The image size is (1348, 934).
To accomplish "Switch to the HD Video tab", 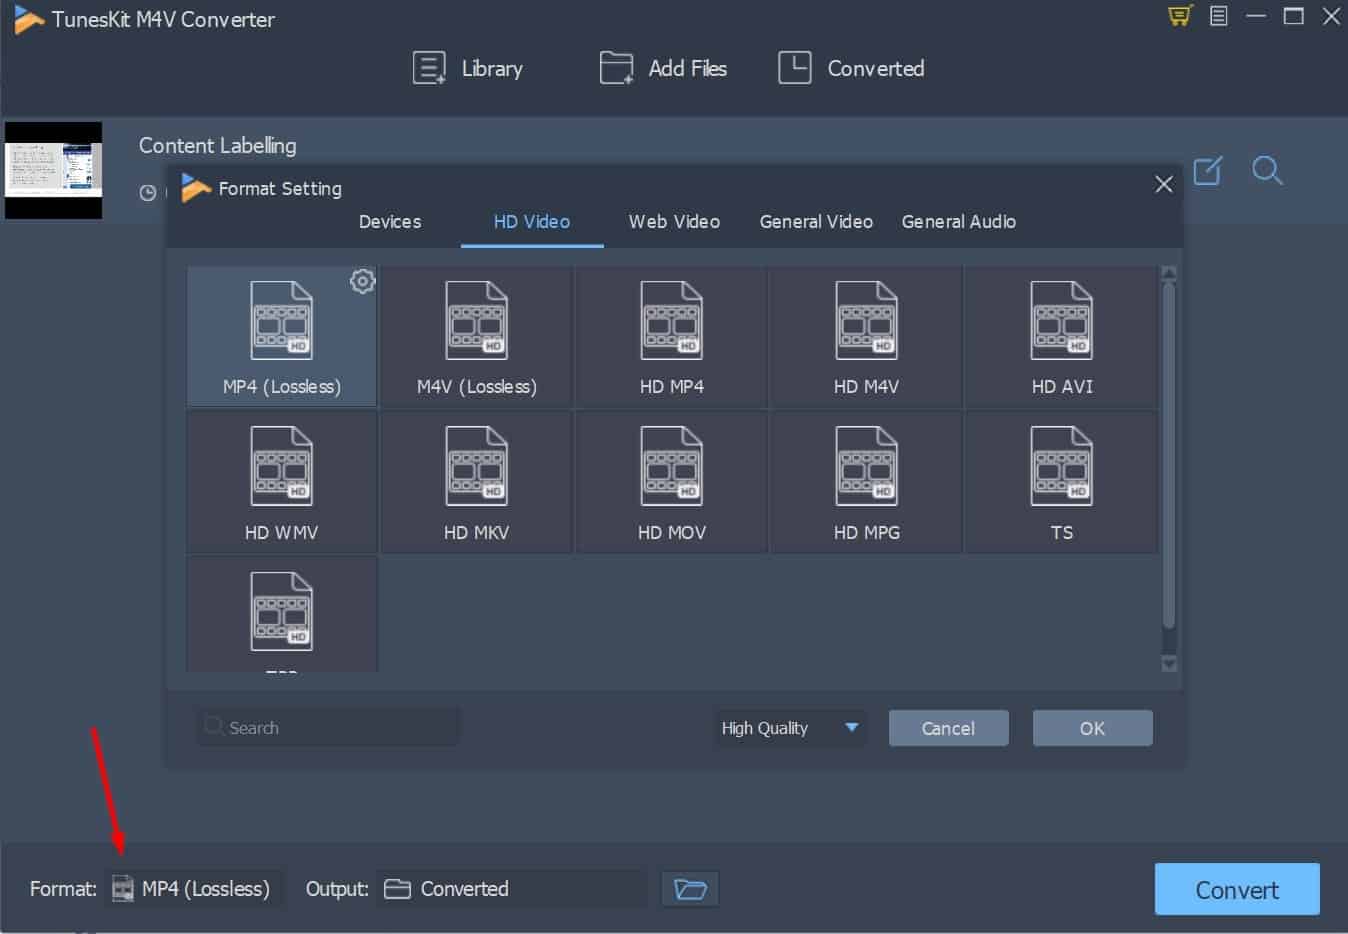I will (532, 222).
